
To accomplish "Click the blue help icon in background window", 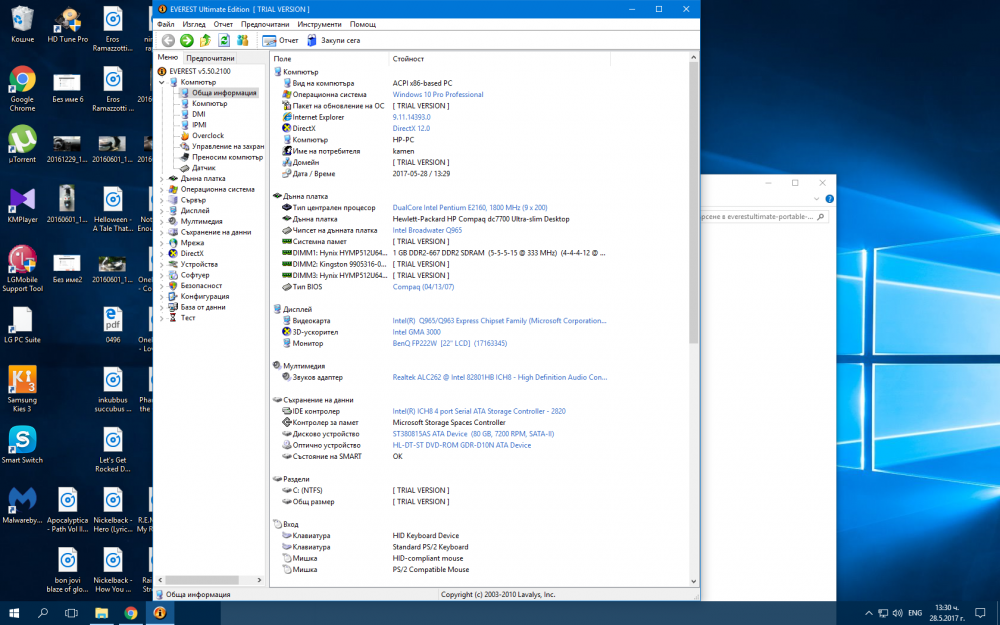I will tap(829, 199).
